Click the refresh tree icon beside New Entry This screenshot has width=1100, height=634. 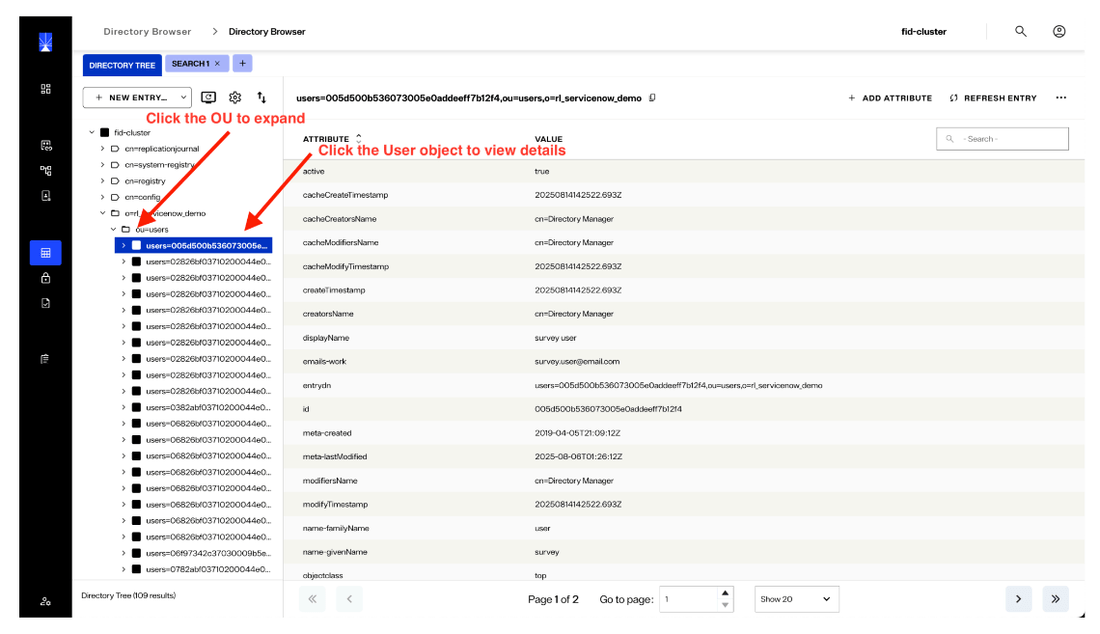pos(208,97)
